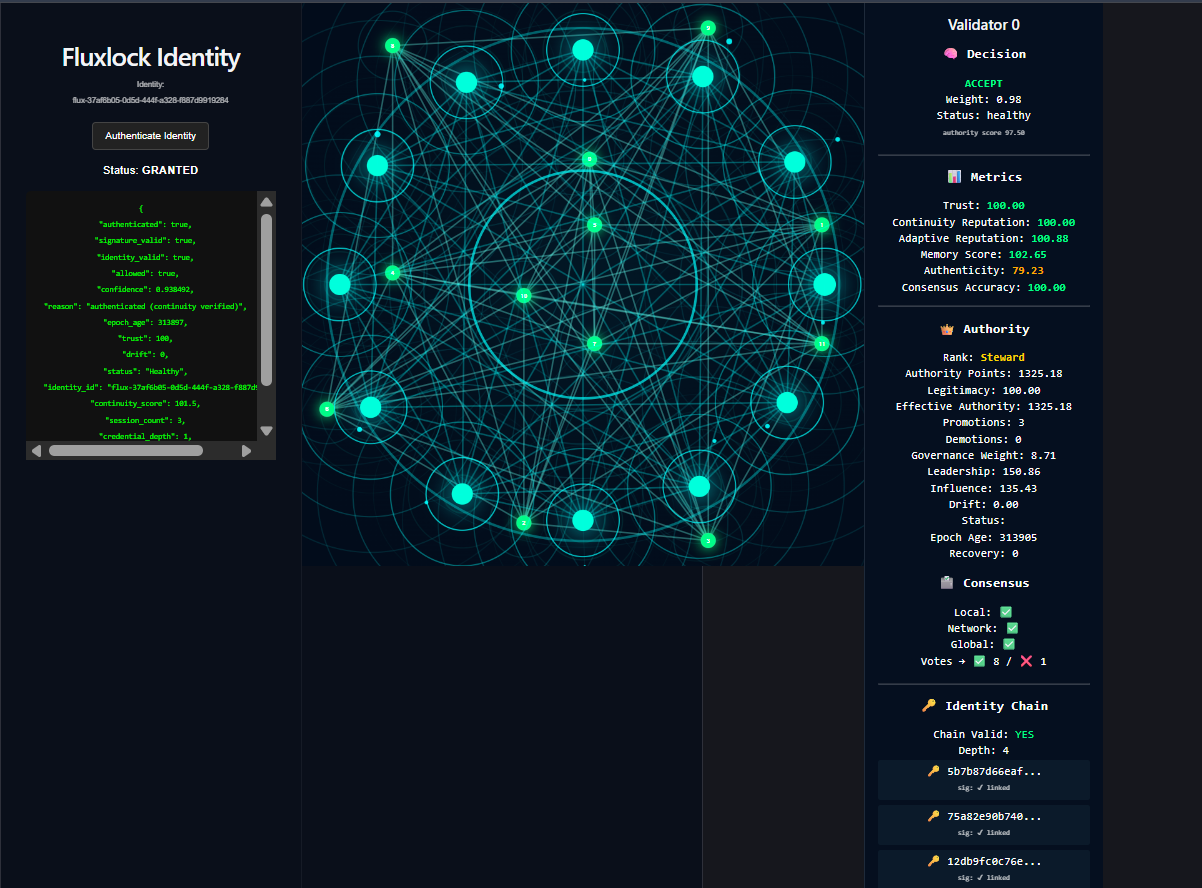
Task: Click the Trust: 100.00 metric
Action: click(984, 206)
